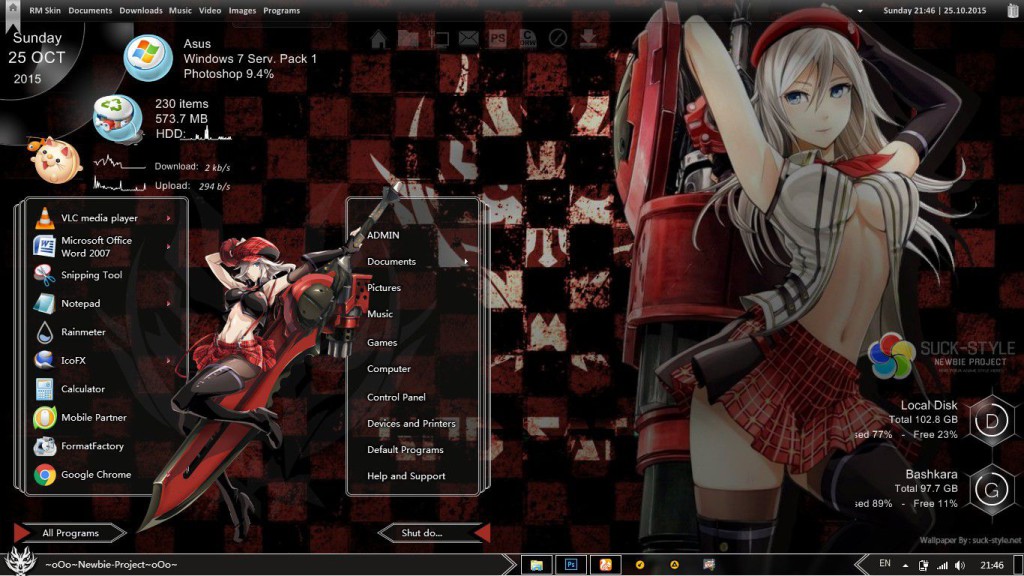Expand Word 2007 recent documents arrow

168,247
